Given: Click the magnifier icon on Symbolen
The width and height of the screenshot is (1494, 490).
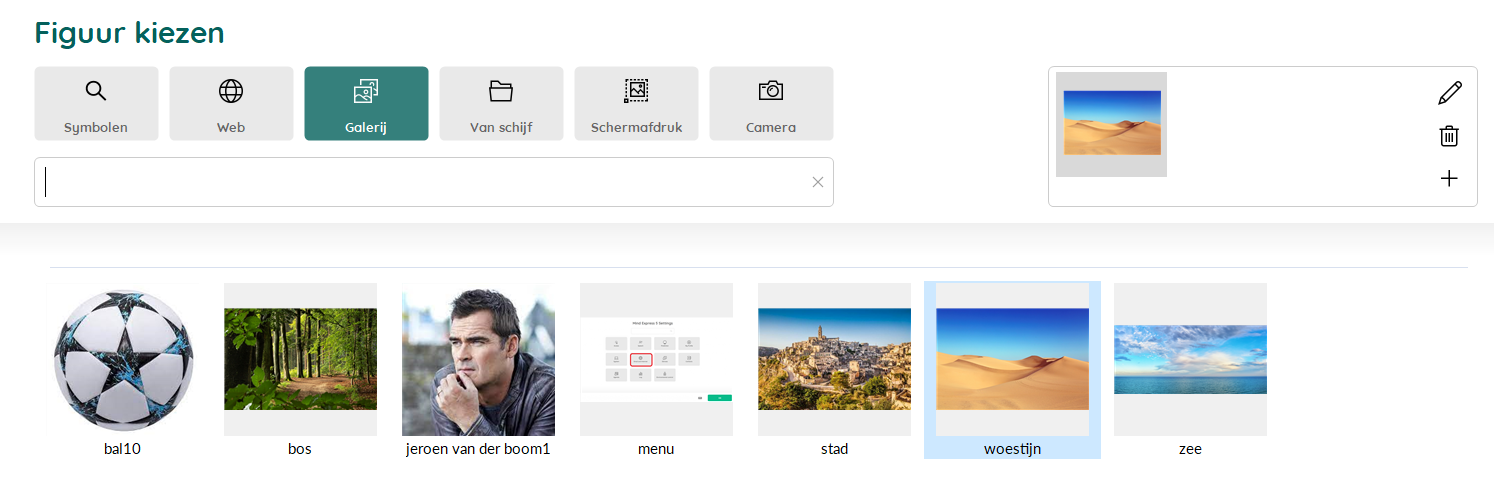Looking at the screenshot, I should pyautogui.click(x=96, y=91).
